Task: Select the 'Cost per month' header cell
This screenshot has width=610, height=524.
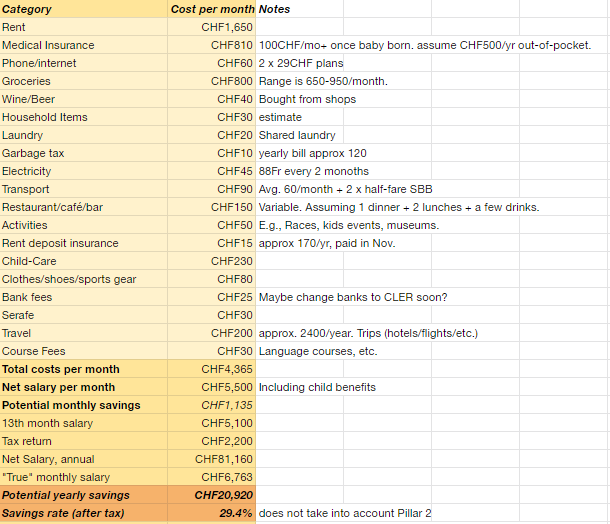Action: (212, 9)
